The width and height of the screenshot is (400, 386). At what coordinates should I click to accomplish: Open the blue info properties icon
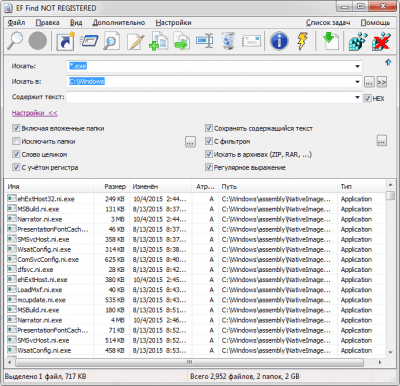279,41
